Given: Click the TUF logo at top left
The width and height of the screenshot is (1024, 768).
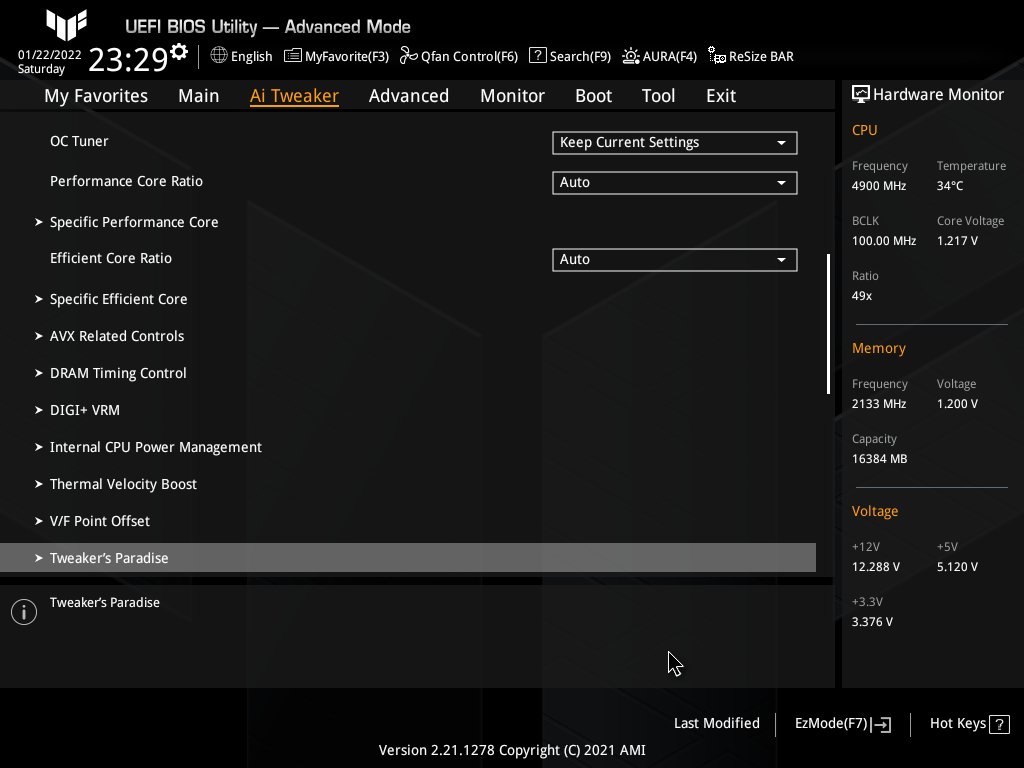Looking at the screenshot, I should pyautogui.click(x=67, y=25).
